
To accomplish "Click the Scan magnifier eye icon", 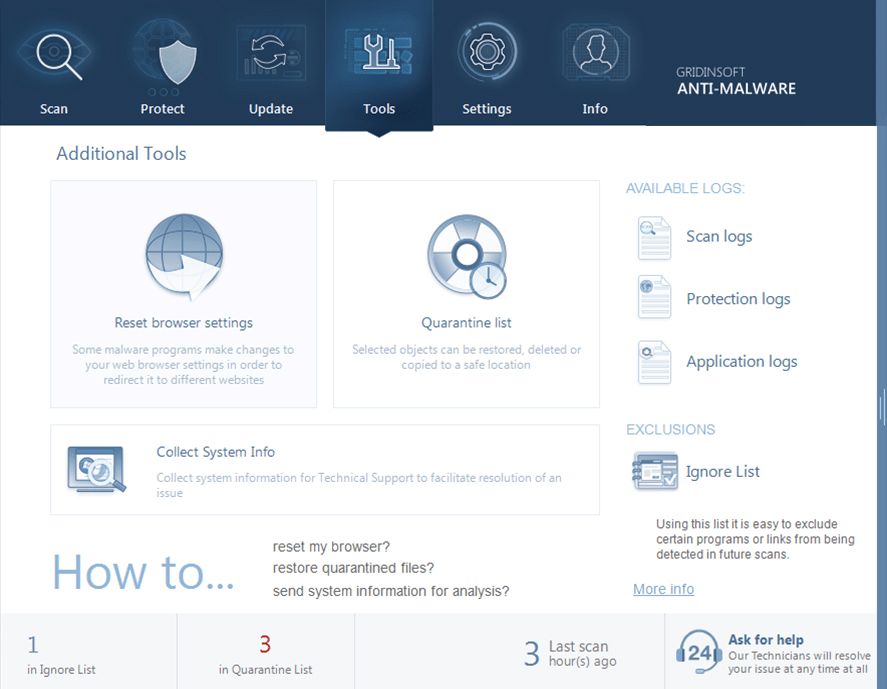I will coord(54,54).
